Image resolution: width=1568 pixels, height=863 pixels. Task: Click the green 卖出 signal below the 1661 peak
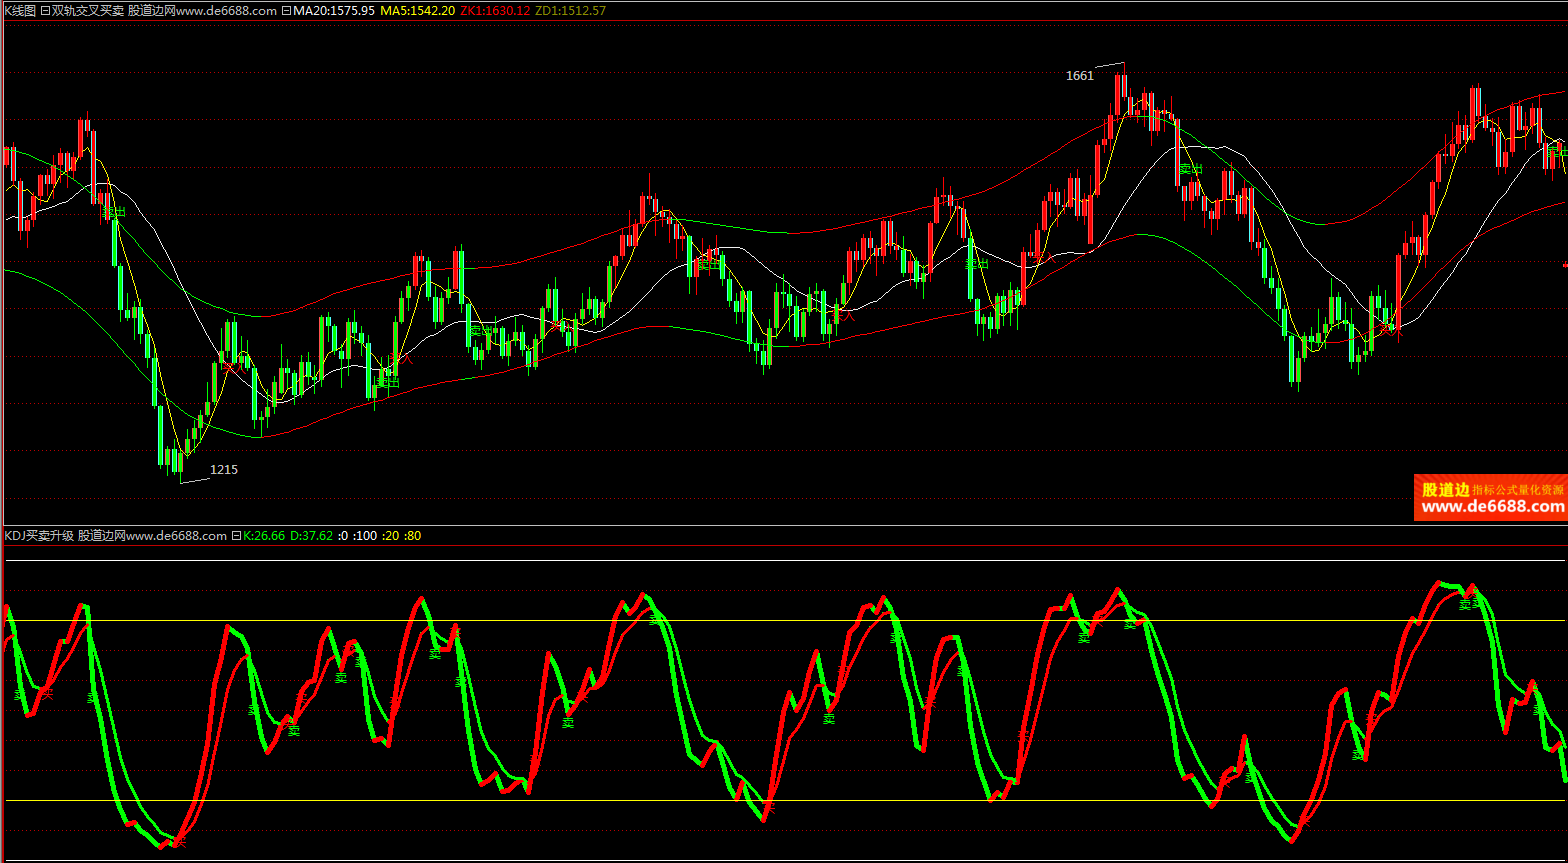[x=1189, y=169]
